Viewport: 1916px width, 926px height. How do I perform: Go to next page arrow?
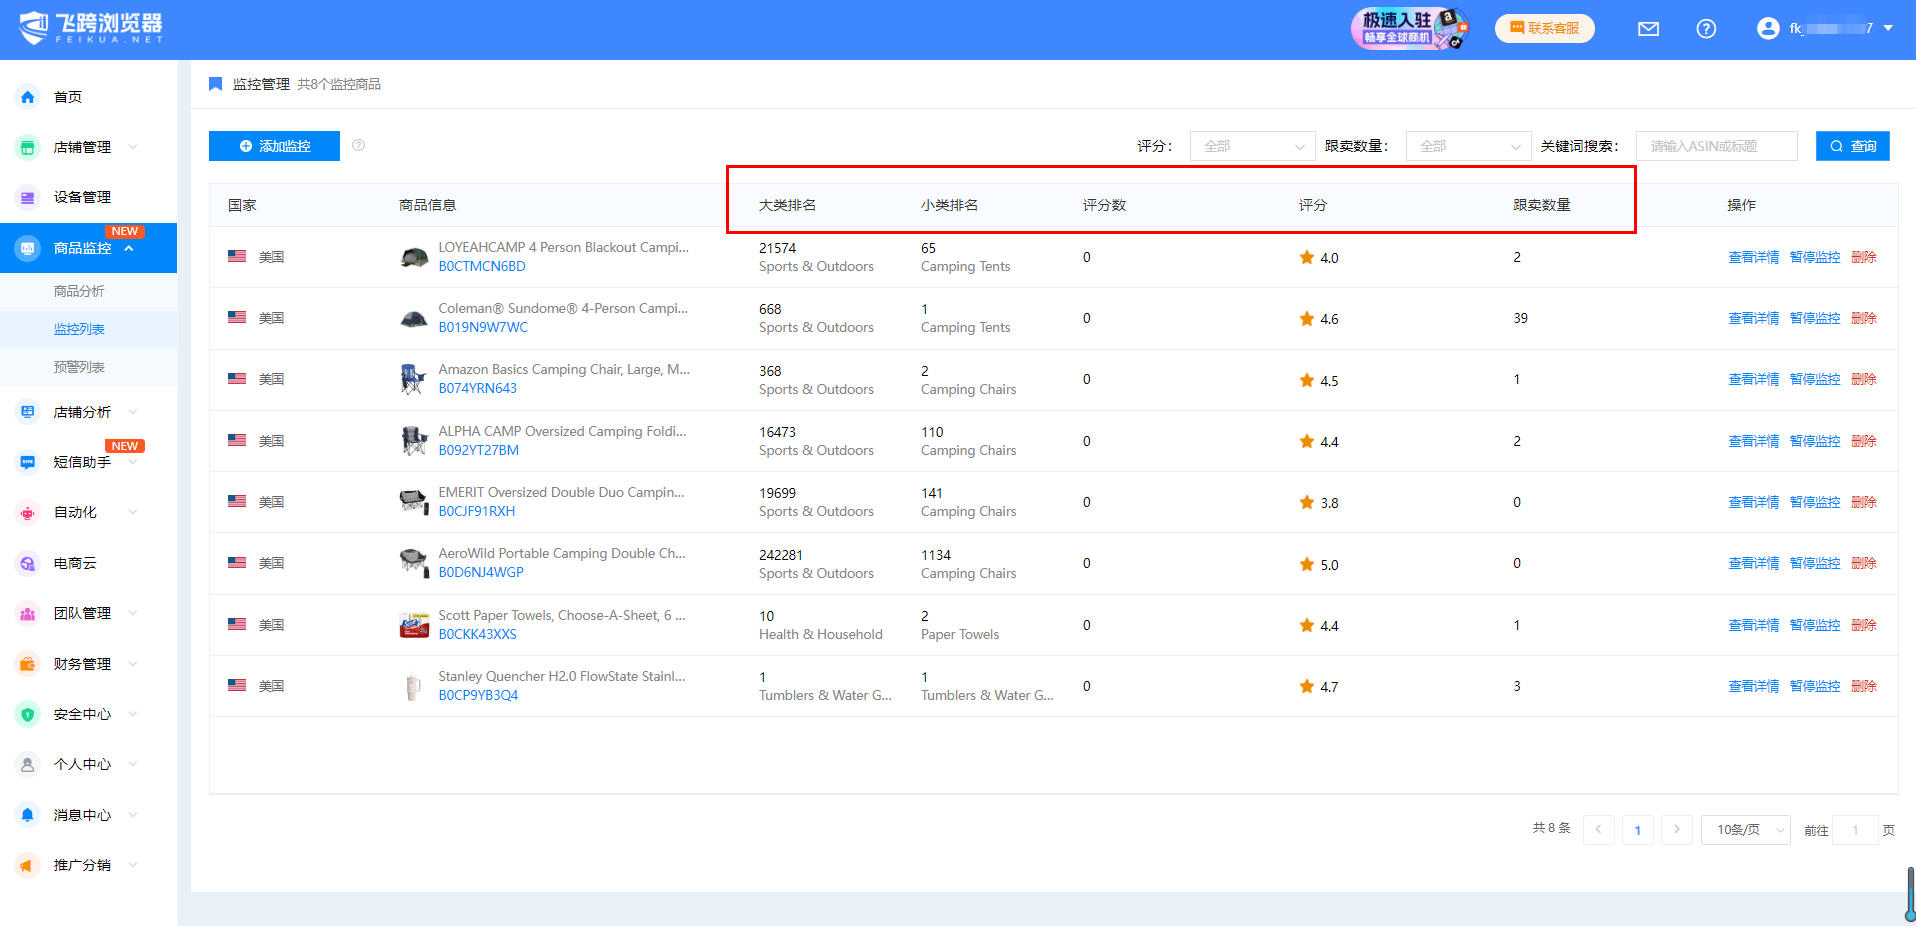[1677, 830]
